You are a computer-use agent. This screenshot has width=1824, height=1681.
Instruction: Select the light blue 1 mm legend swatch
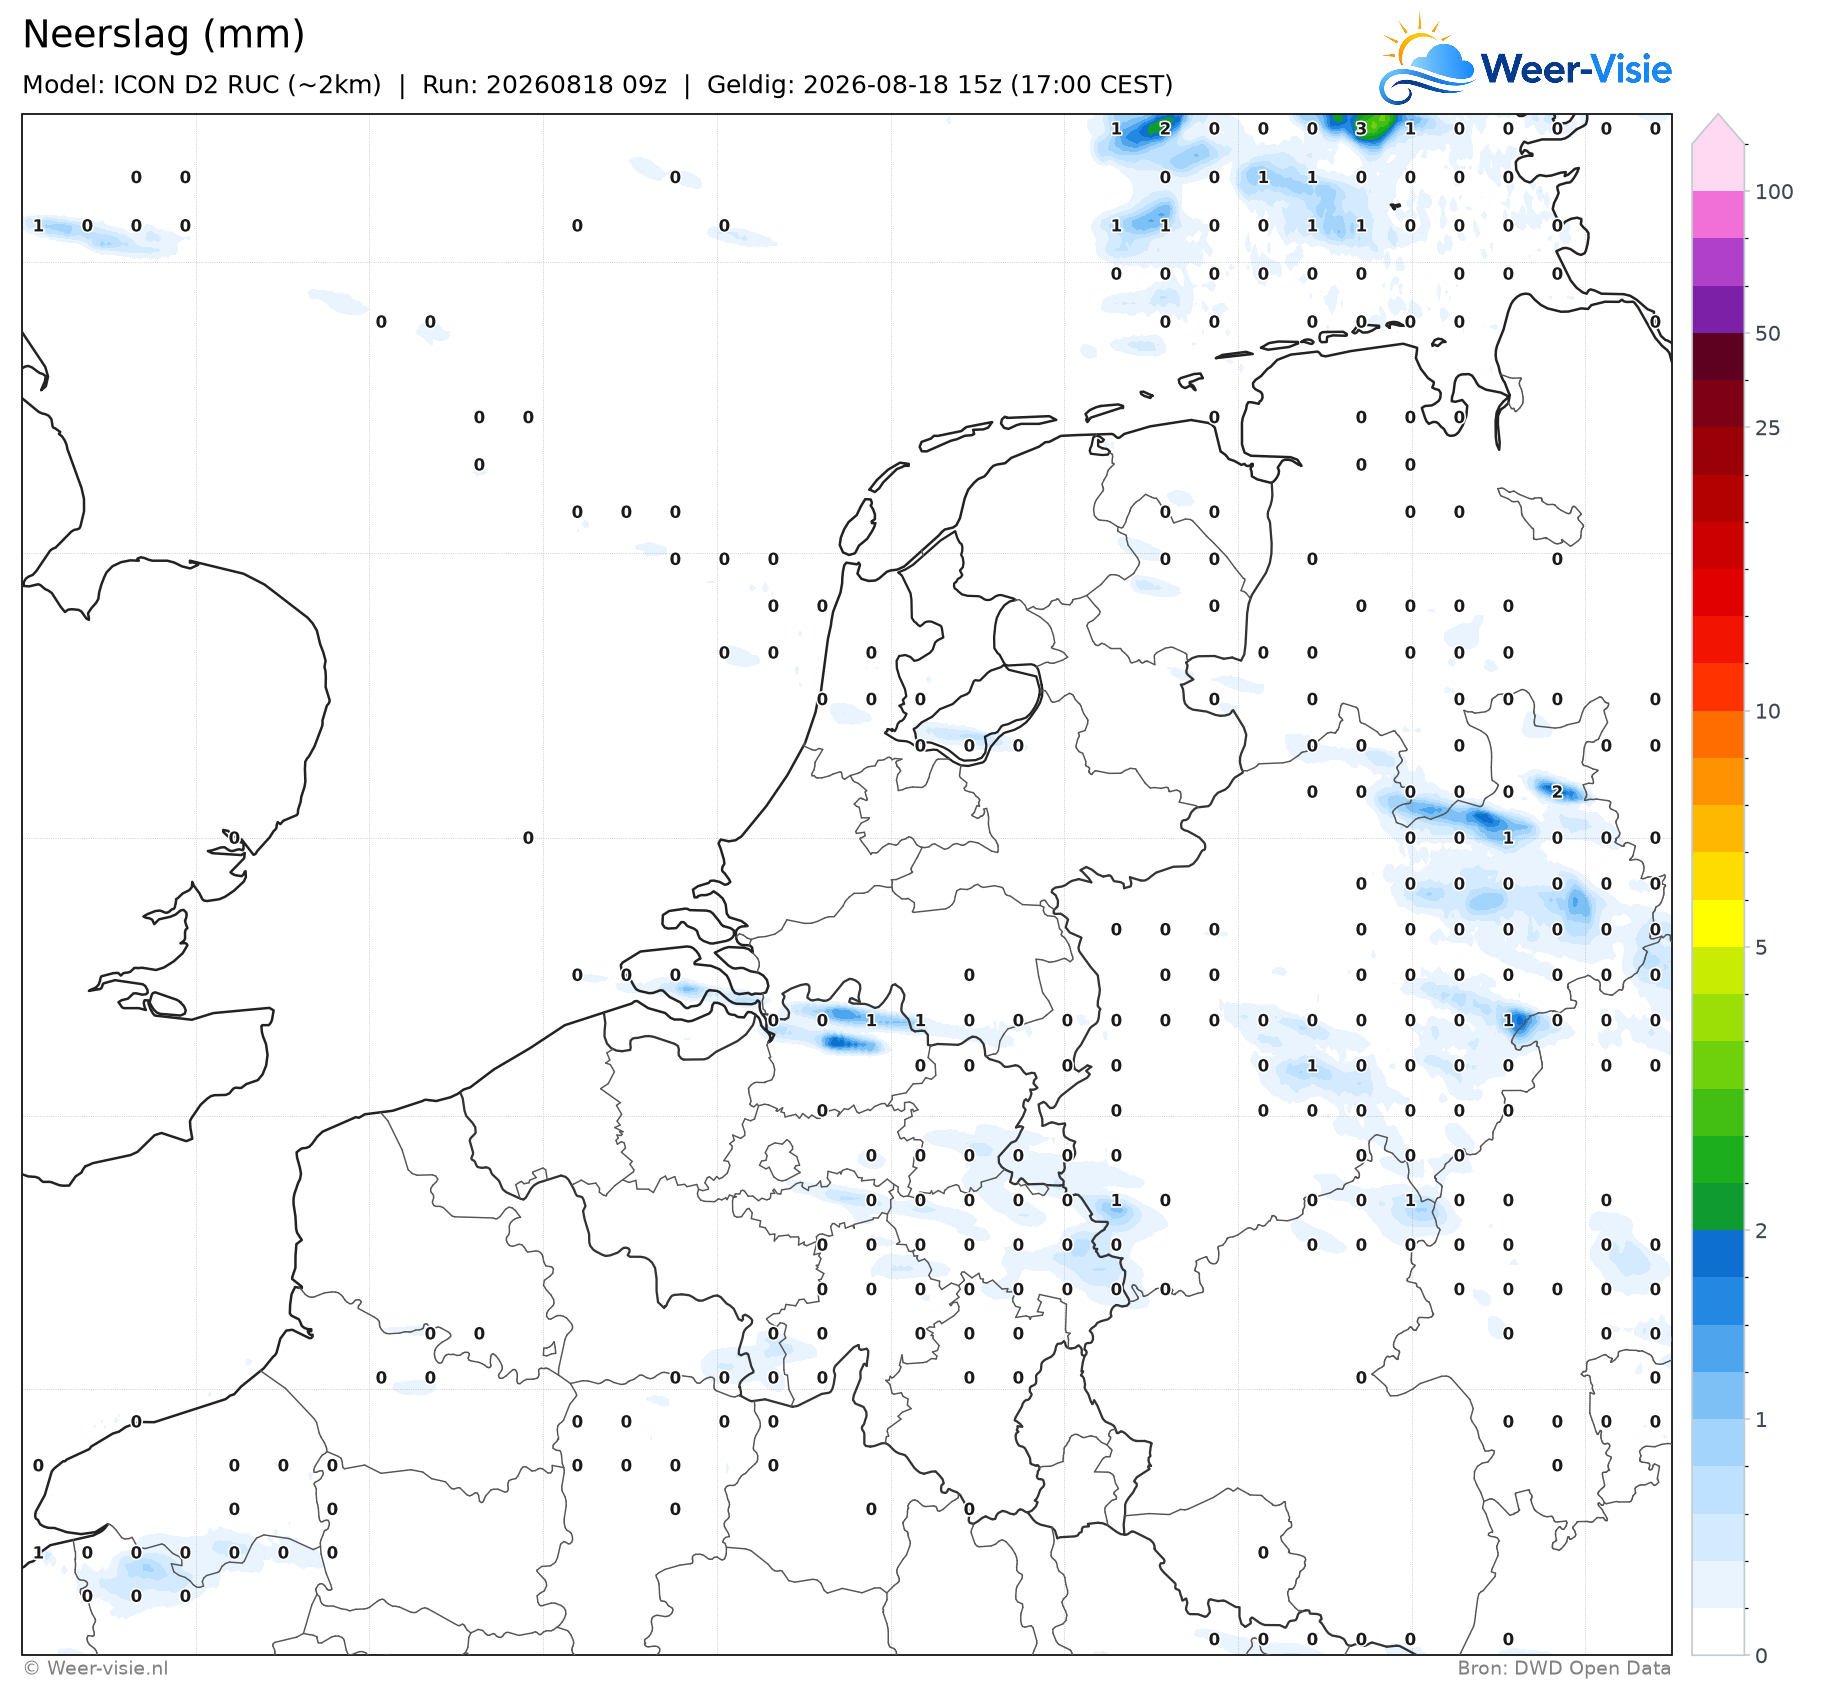(x=1718, y=1396)
